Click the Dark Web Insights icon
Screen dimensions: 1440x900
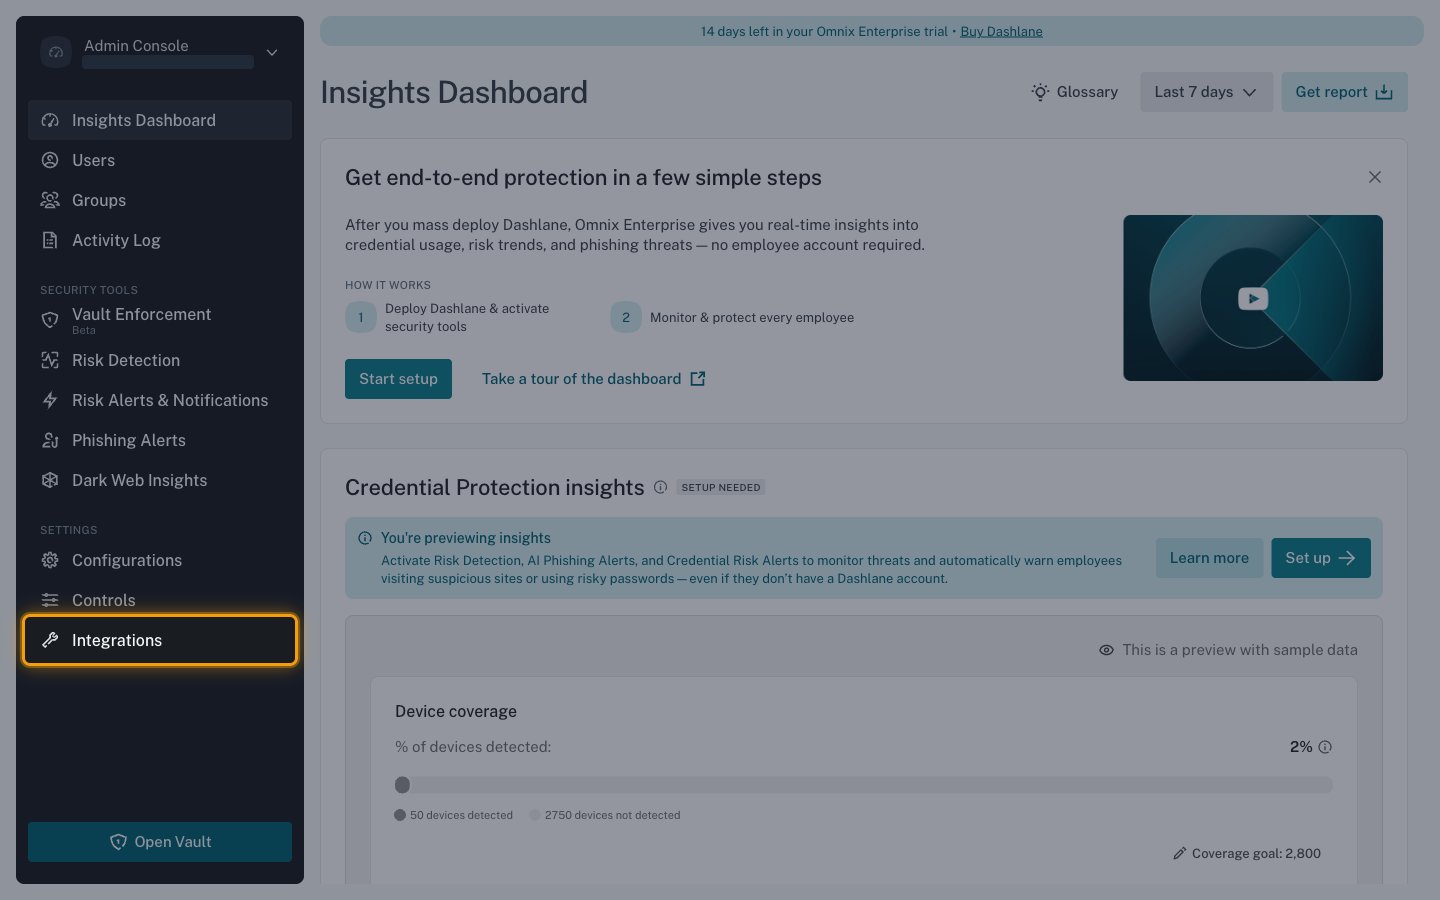coord(50,480)
